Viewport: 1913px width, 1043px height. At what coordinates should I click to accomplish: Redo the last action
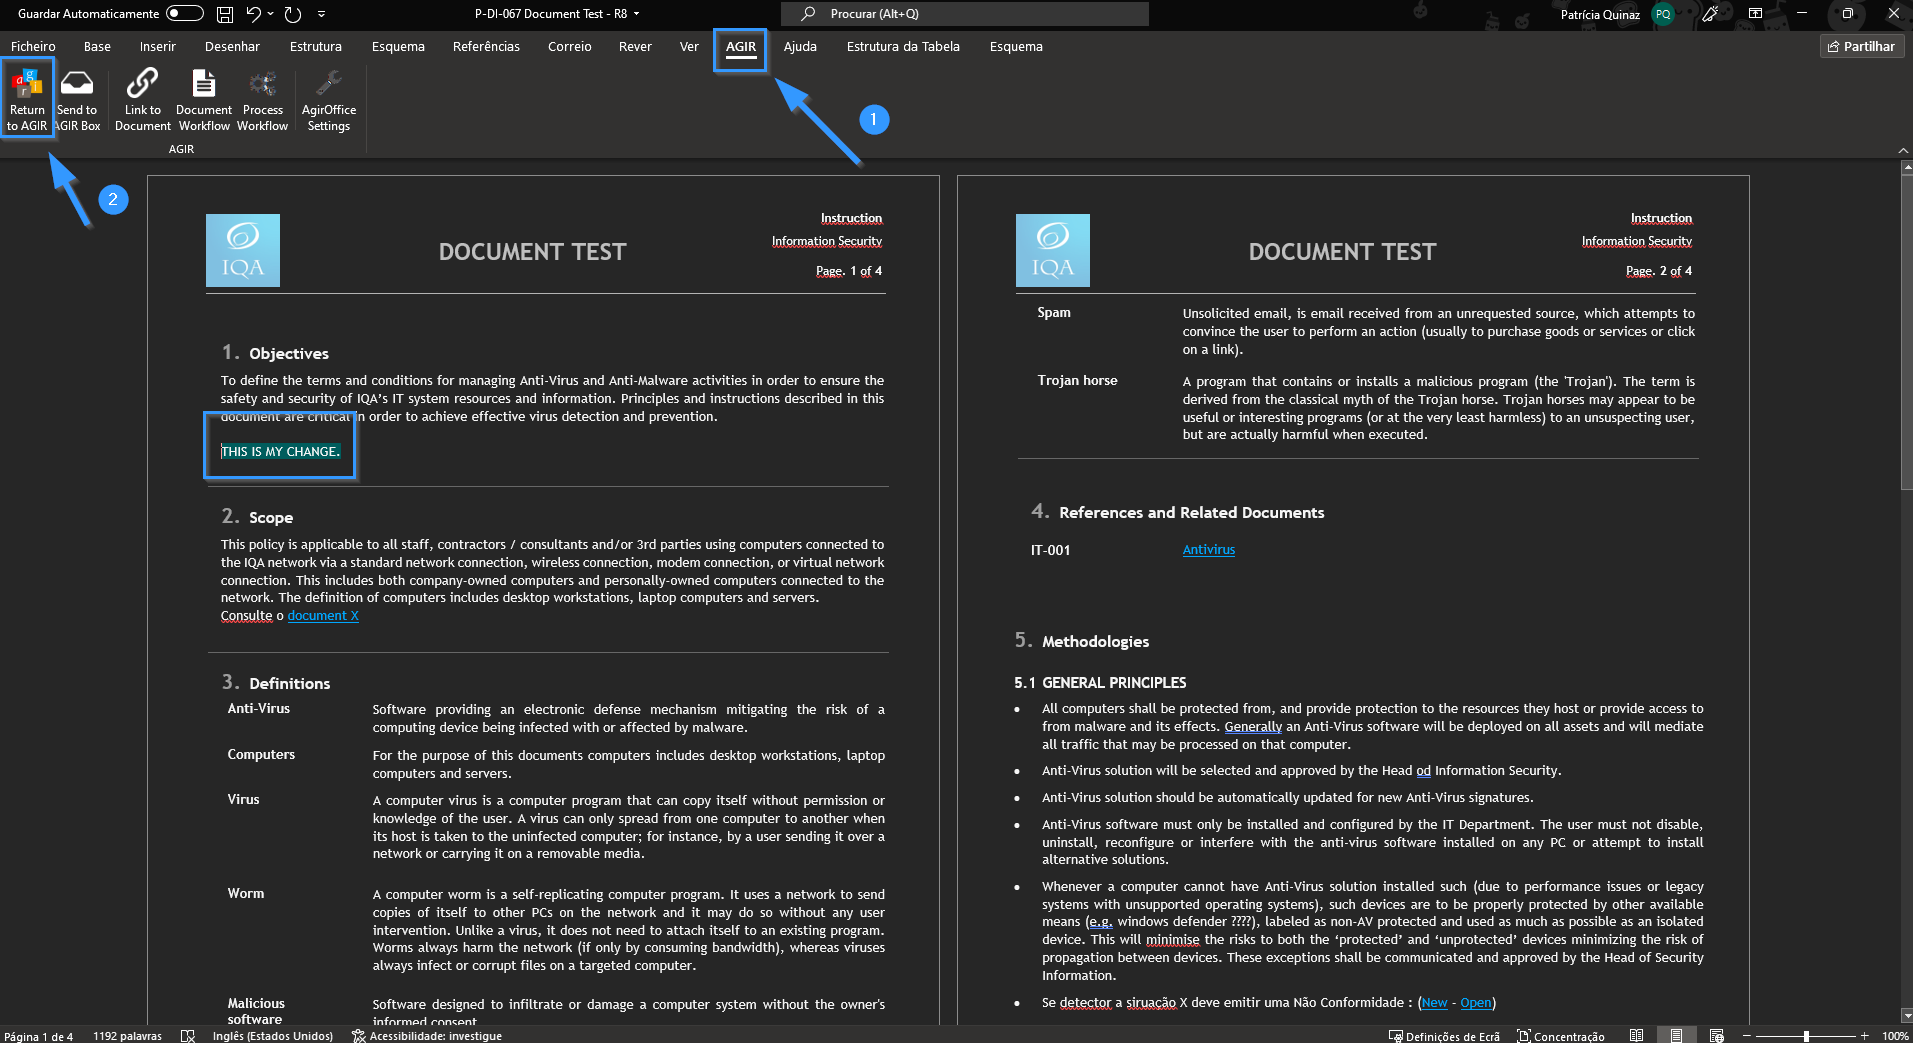292,14
